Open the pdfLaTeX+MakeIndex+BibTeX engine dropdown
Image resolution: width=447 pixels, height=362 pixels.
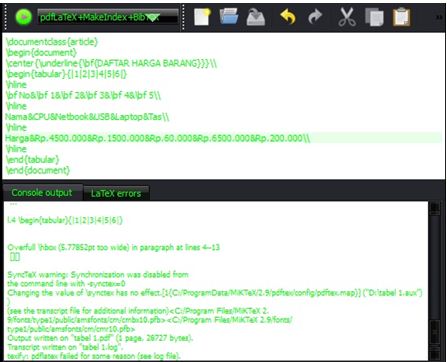click(x=108, y=17)
